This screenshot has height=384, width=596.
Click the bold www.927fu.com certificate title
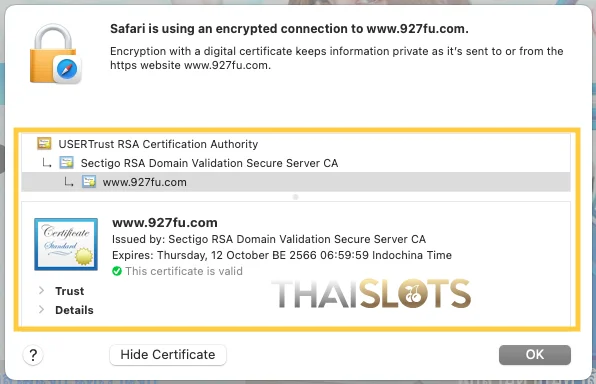click(x=165, y=222)
